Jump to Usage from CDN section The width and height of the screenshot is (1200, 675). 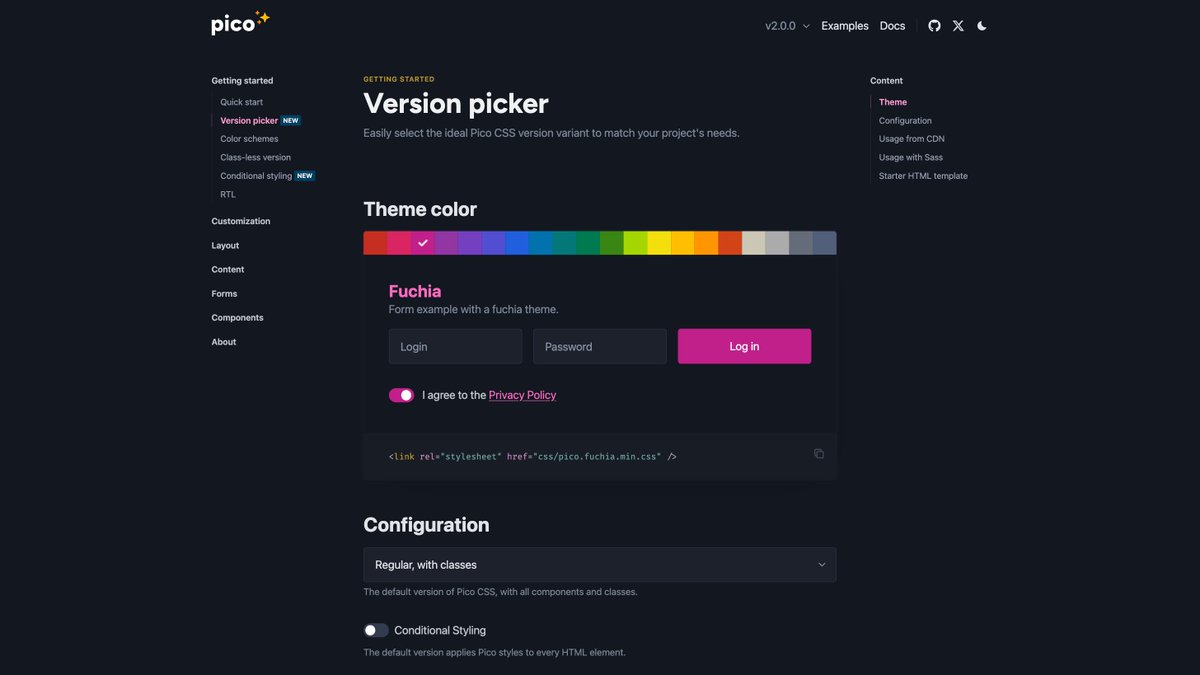(x=912, y=139)
